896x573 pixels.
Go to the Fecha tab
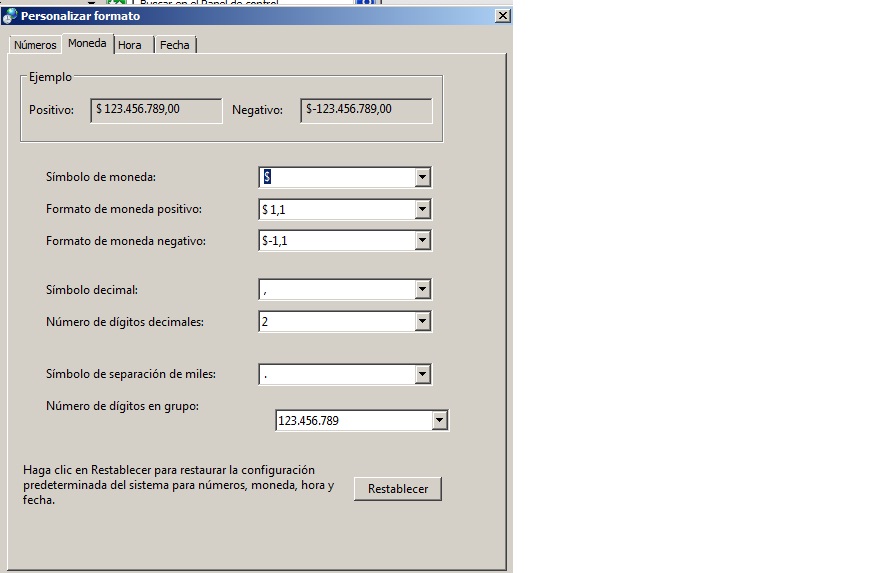coord(174,45)
